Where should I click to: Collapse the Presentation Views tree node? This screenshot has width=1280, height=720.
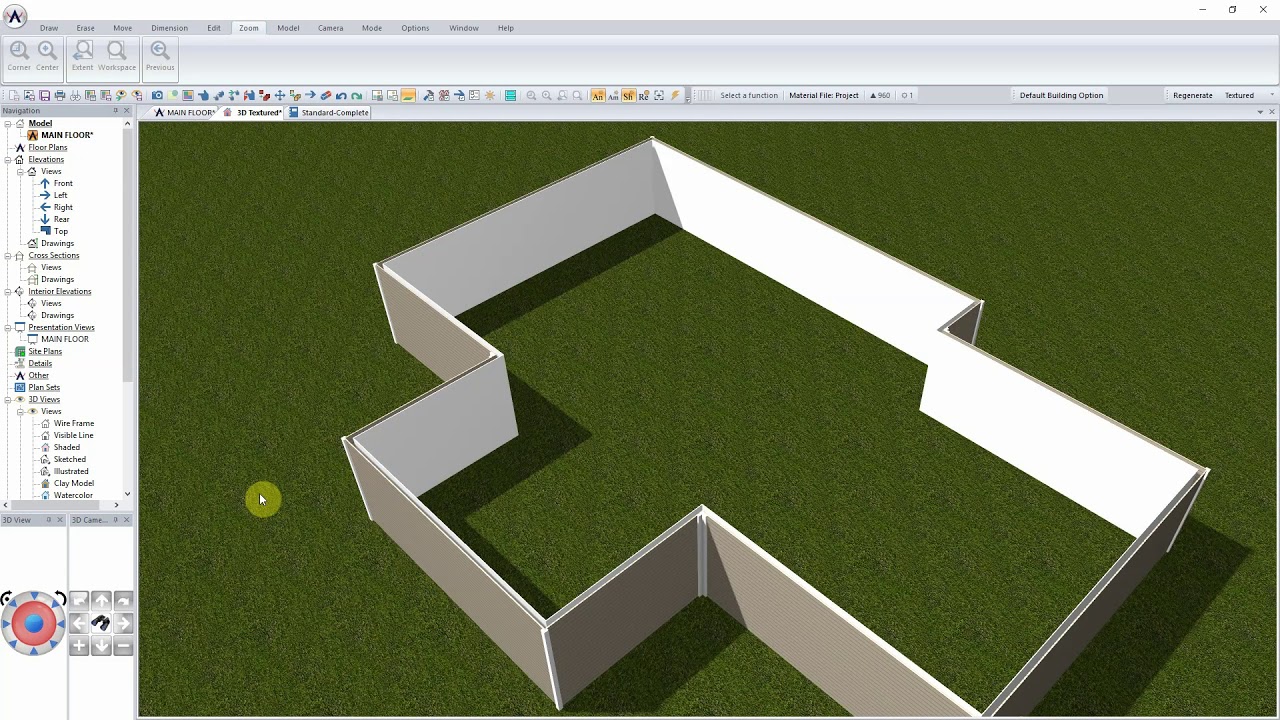[7, 327]
